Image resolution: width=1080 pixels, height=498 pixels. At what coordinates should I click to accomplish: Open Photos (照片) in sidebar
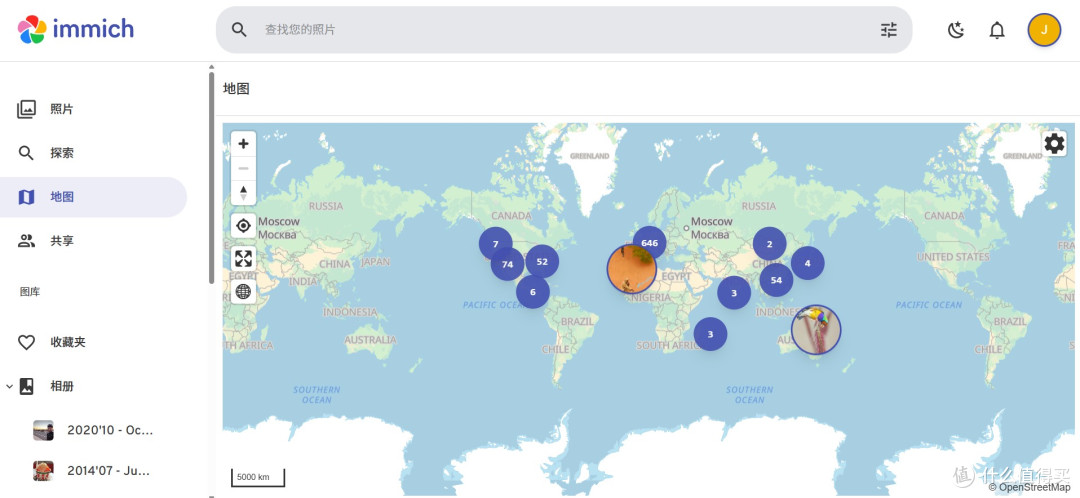(x=94, y=109)
